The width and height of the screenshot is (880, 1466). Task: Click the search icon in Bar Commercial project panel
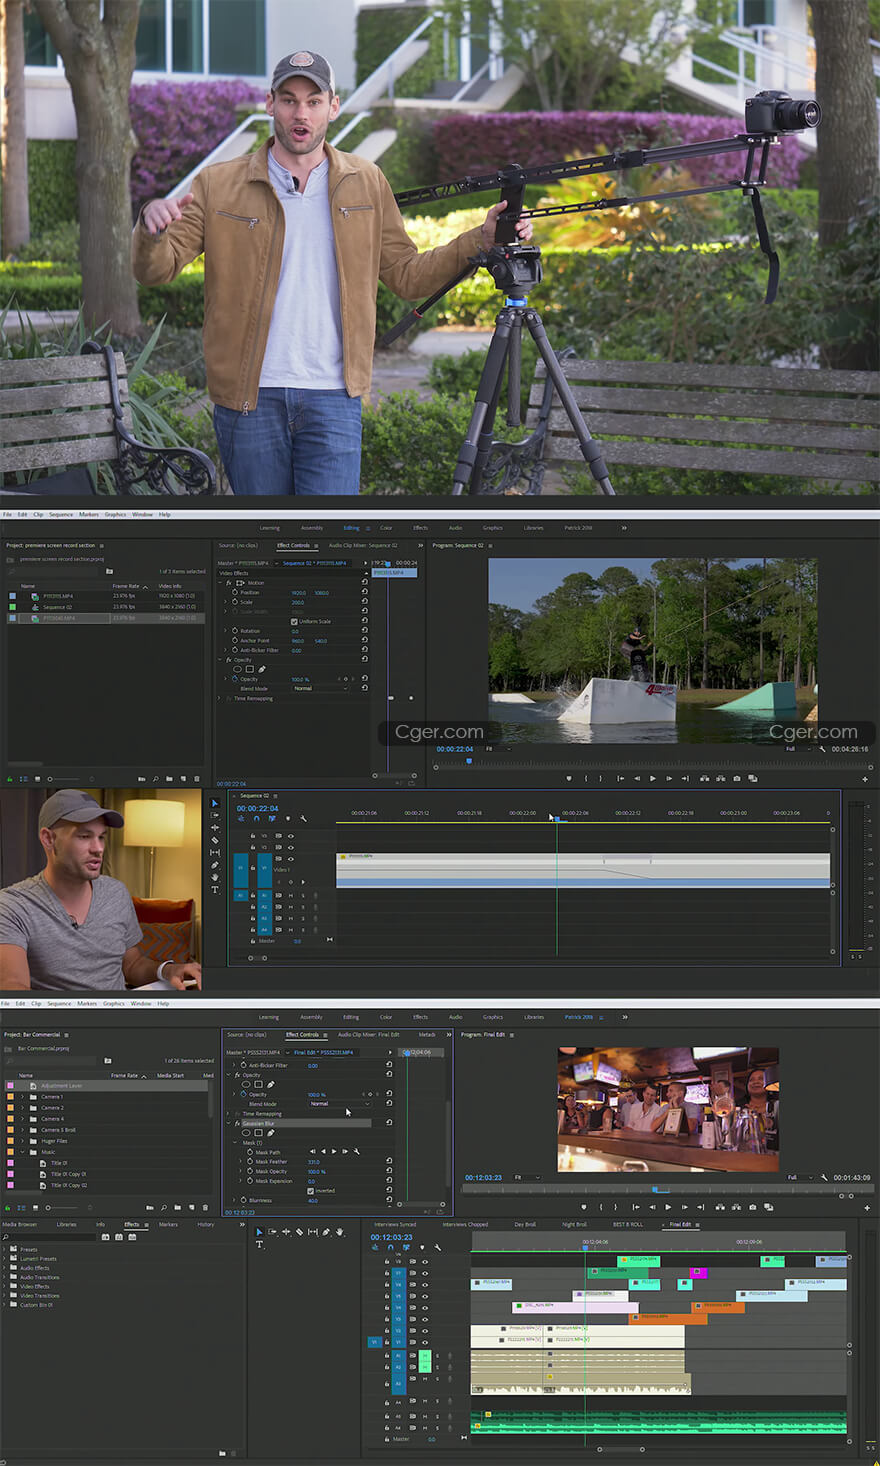(x=162, y=1208)
